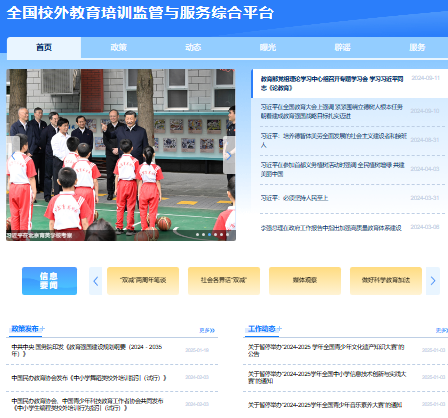Screen dimensions: 448x418
Task: Open 教育强国建设规划纲要 policy item
Action: coord(87,350)
